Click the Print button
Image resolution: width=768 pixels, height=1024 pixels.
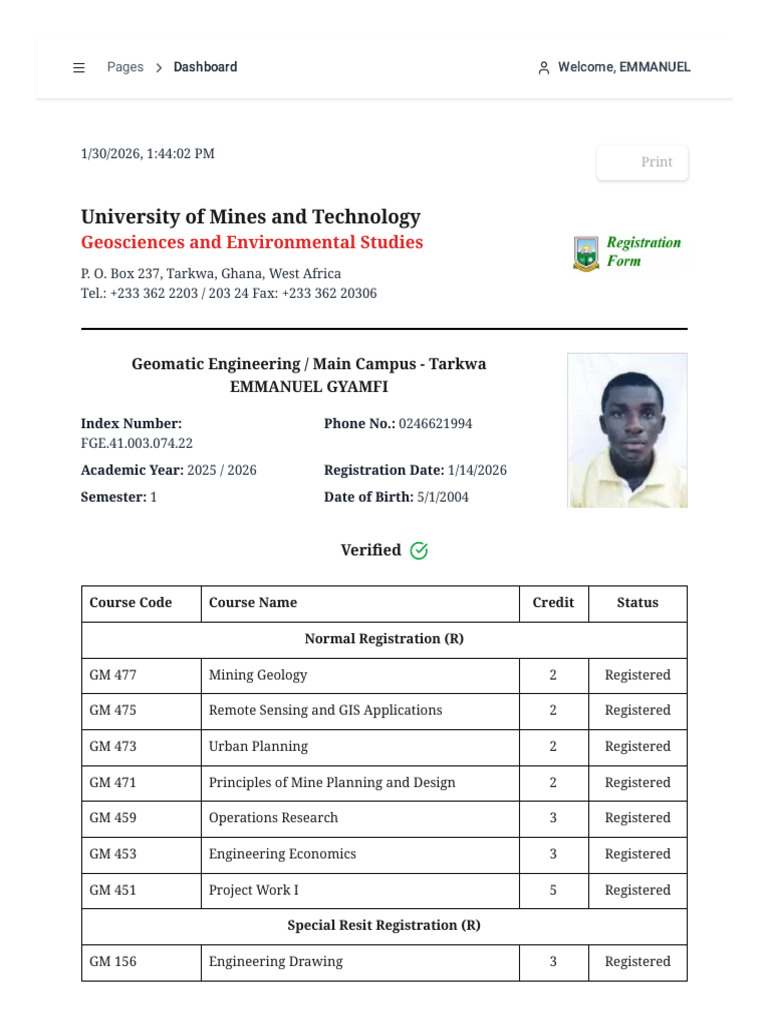click(642, 162)
